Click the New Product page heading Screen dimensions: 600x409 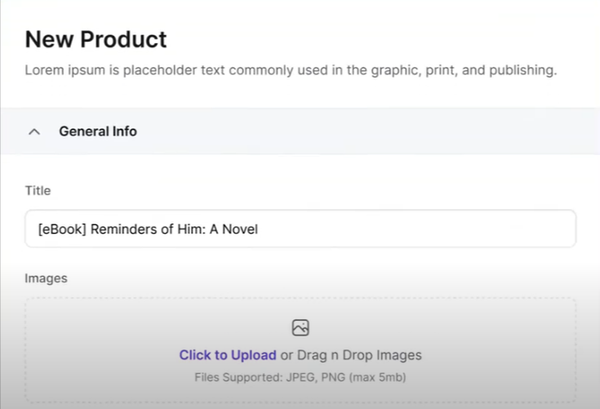pyautogui.click(x=95, y=40)
